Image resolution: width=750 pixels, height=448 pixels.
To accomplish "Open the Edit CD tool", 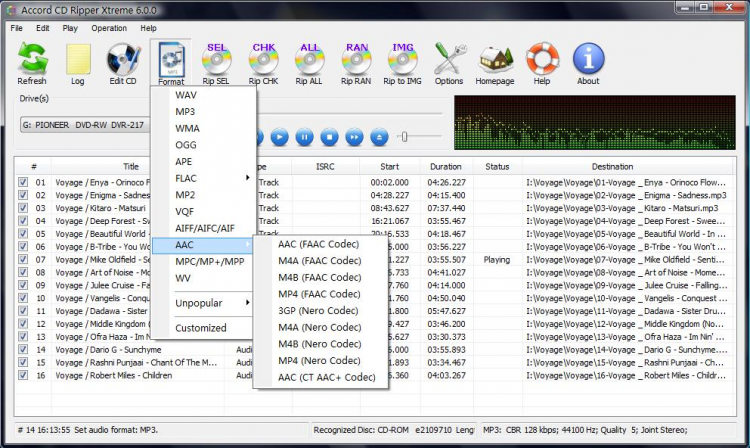I will tap(123, 64).
